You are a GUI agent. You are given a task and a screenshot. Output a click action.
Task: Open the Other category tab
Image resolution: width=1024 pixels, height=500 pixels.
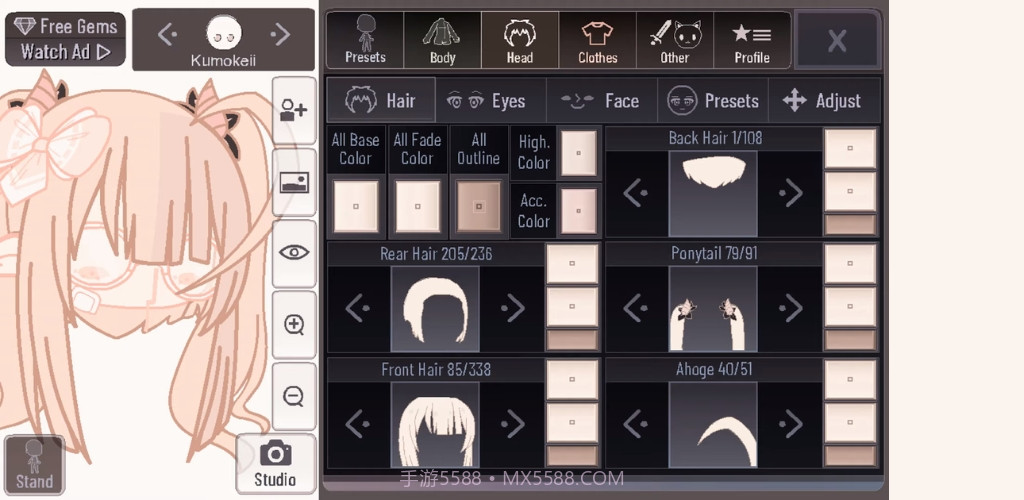click(x=675, y=41)
